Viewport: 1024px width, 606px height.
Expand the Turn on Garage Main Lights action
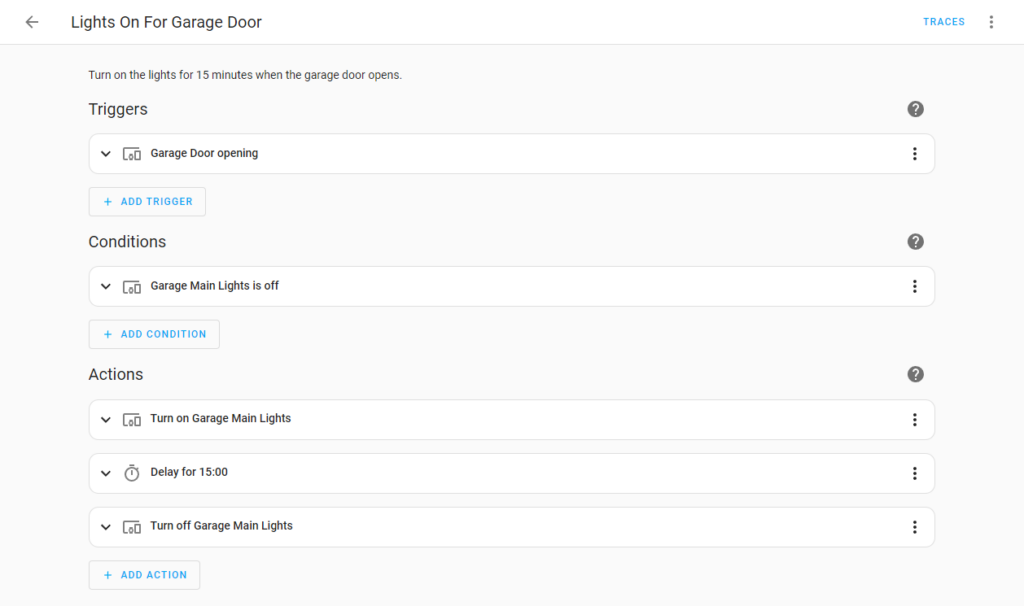pos(106,420)
